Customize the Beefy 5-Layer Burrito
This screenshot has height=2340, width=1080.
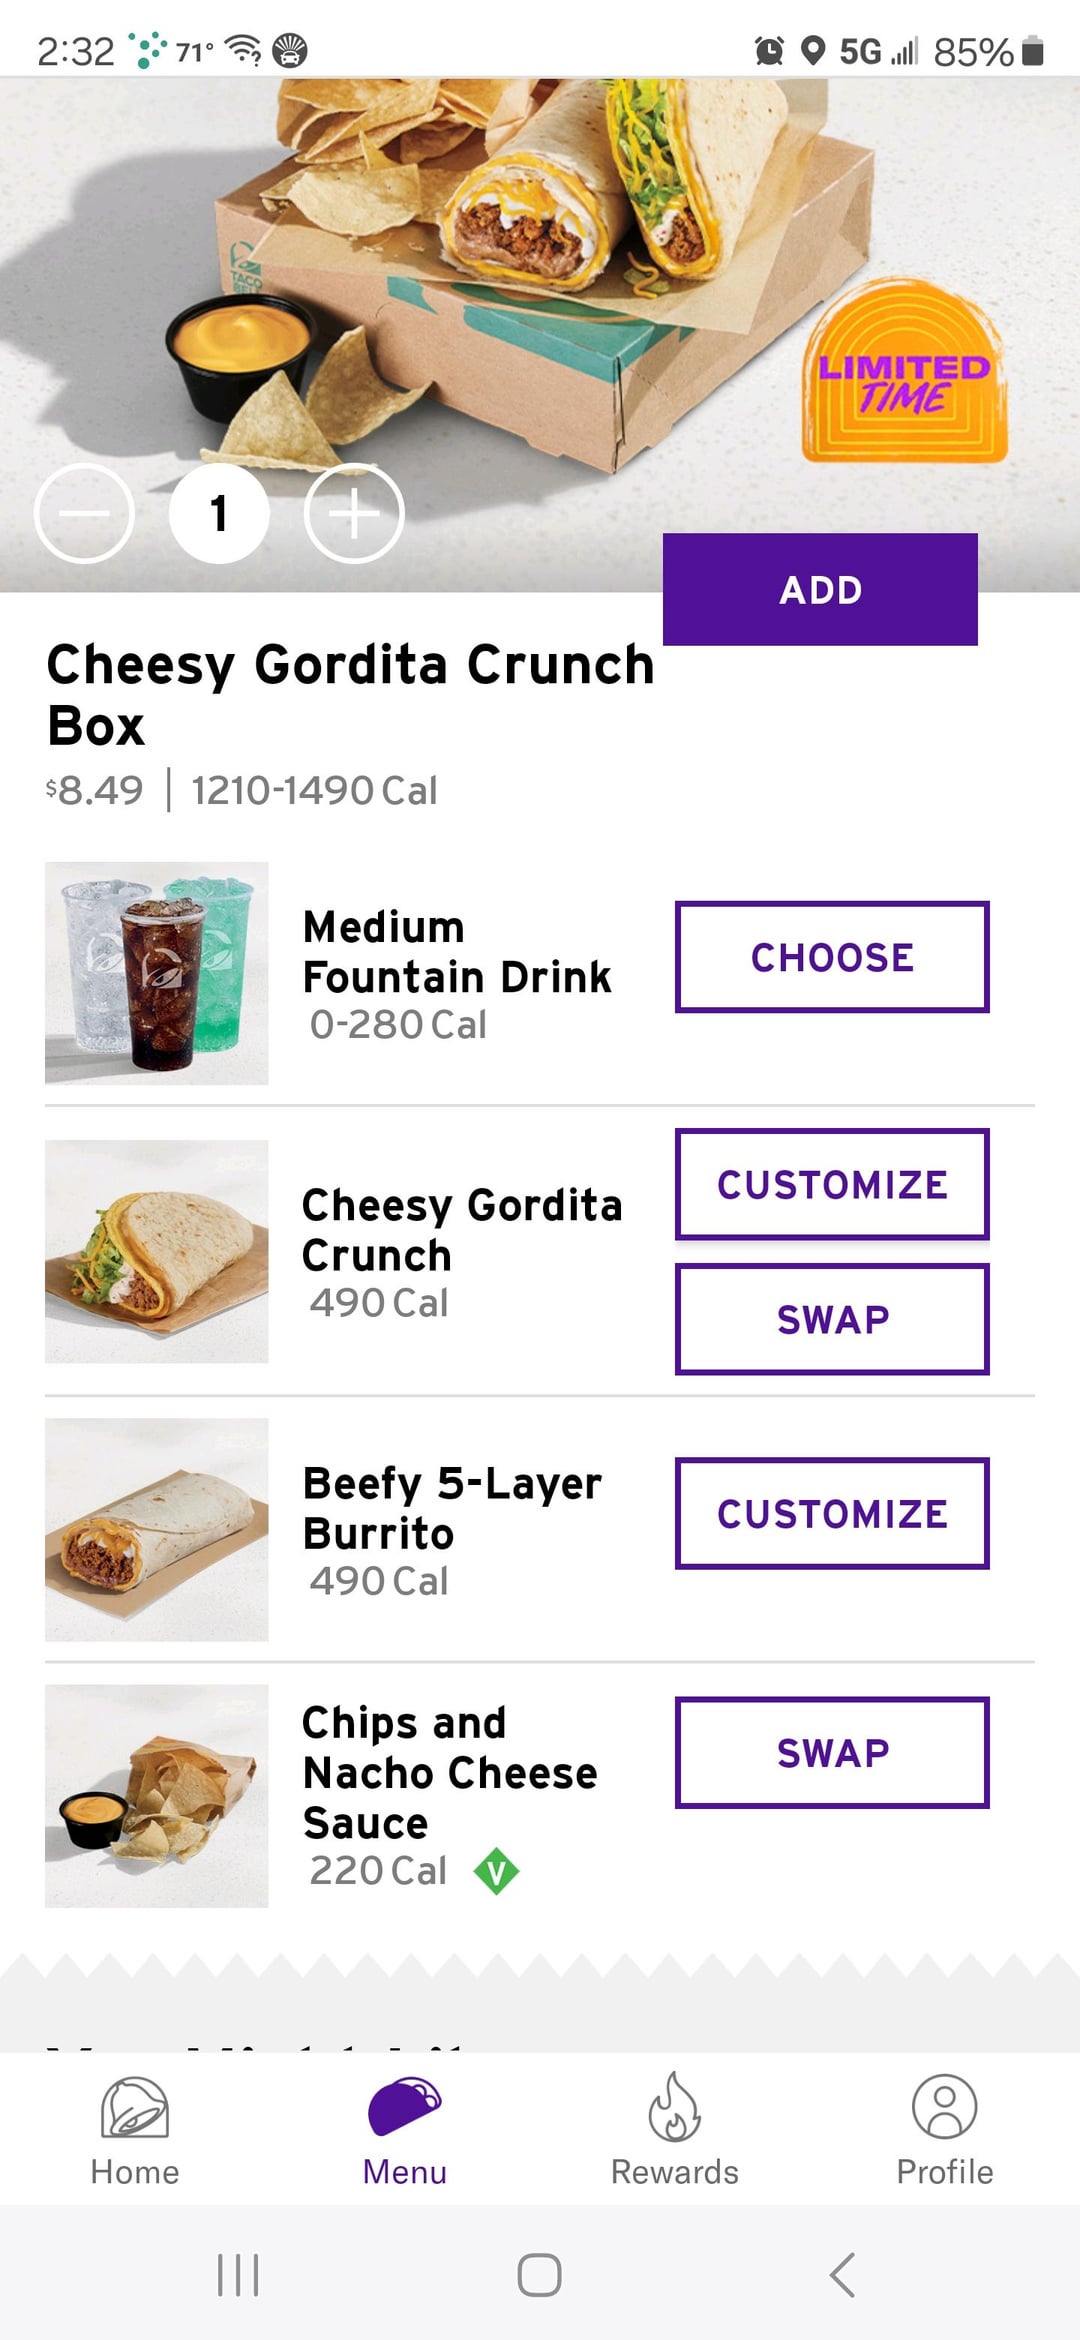pyautogui.click(x=832, y=1513)
